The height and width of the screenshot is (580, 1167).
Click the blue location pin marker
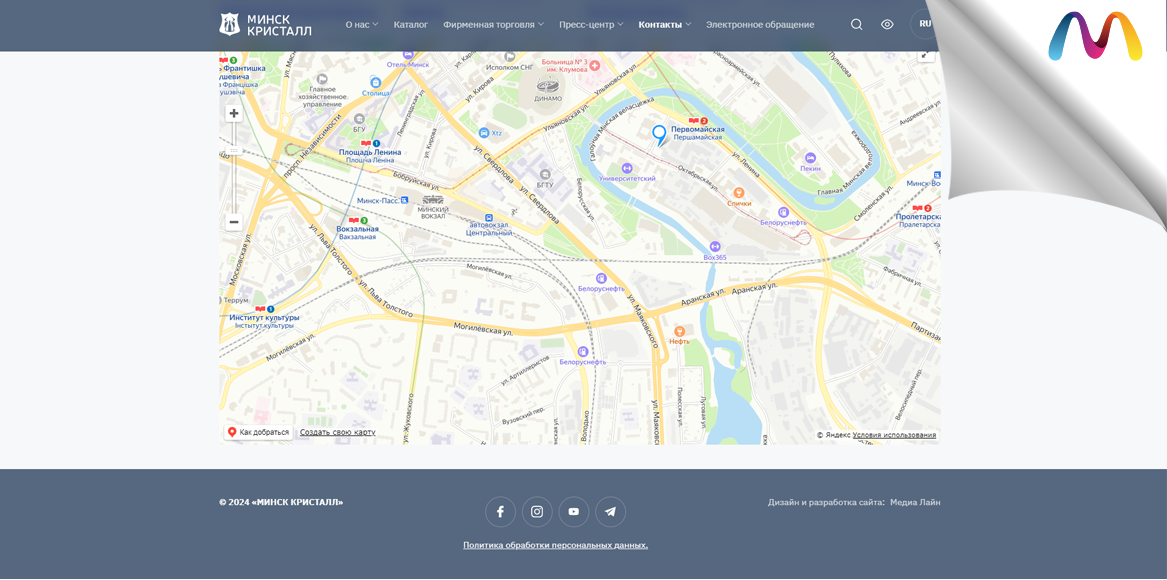click(x=659, y=135)
